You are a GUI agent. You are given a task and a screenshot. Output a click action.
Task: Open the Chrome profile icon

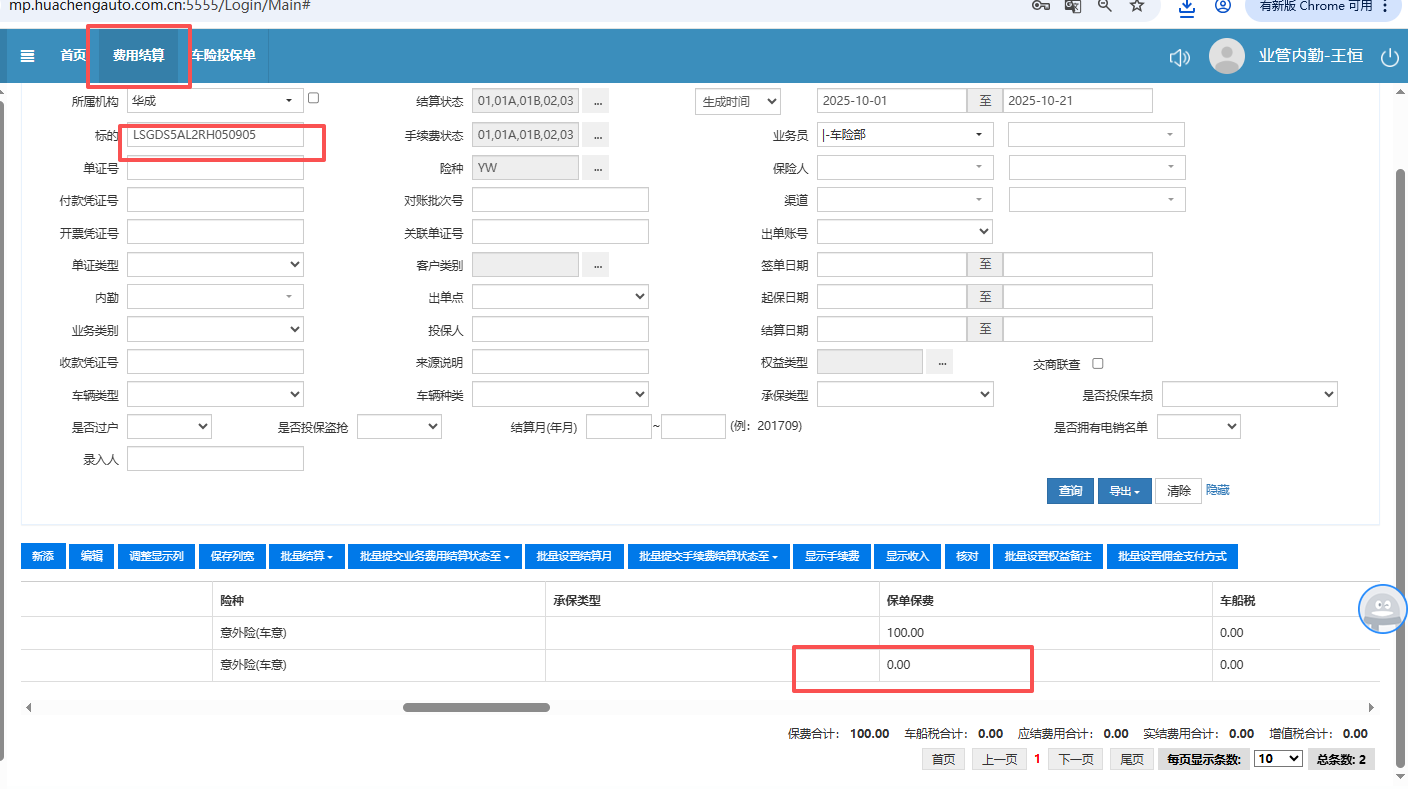(1222, 6)
